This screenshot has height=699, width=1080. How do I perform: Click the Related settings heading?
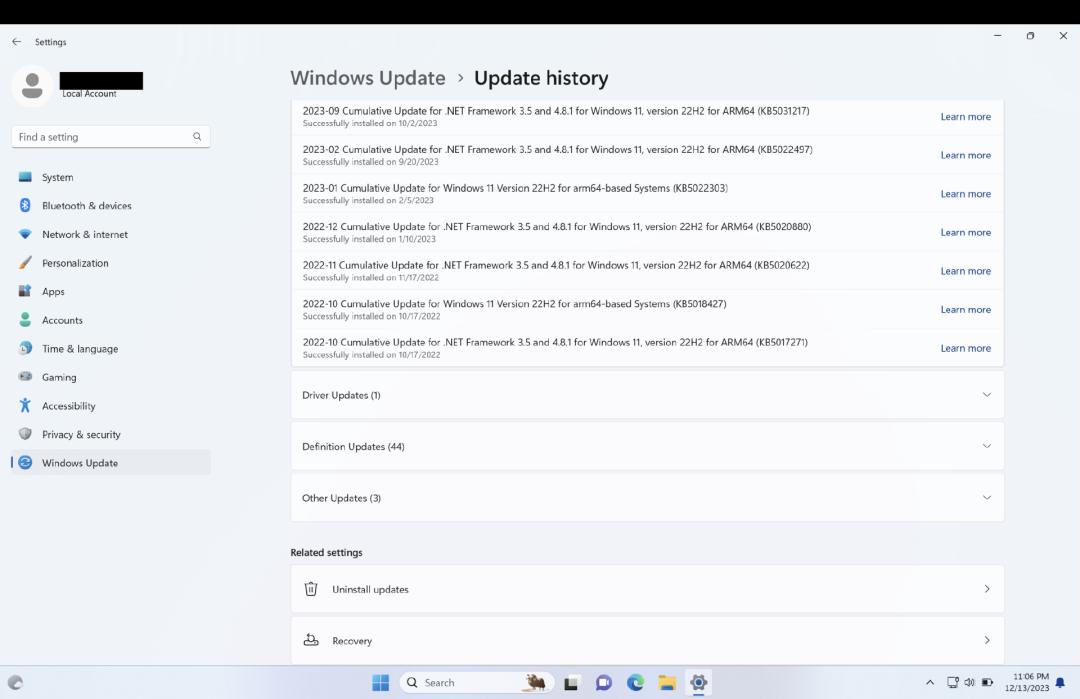coord(326,552)
